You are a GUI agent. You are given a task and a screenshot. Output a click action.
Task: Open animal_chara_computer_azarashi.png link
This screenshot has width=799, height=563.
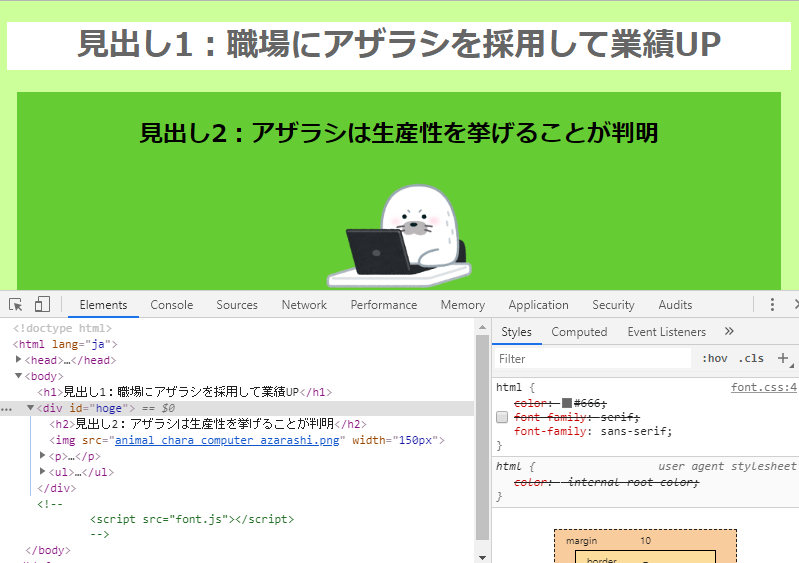(x=227, y=440)
